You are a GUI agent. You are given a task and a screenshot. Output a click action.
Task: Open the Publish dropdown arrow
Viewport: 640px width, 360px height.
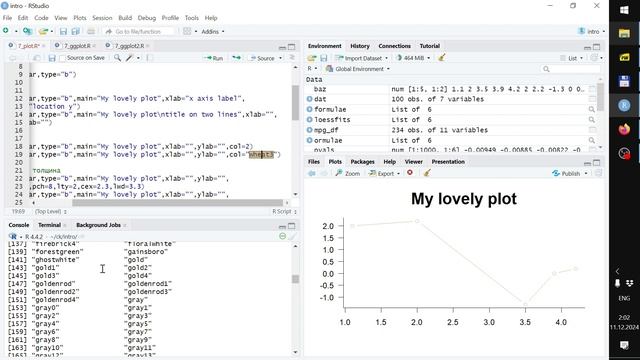586,173
